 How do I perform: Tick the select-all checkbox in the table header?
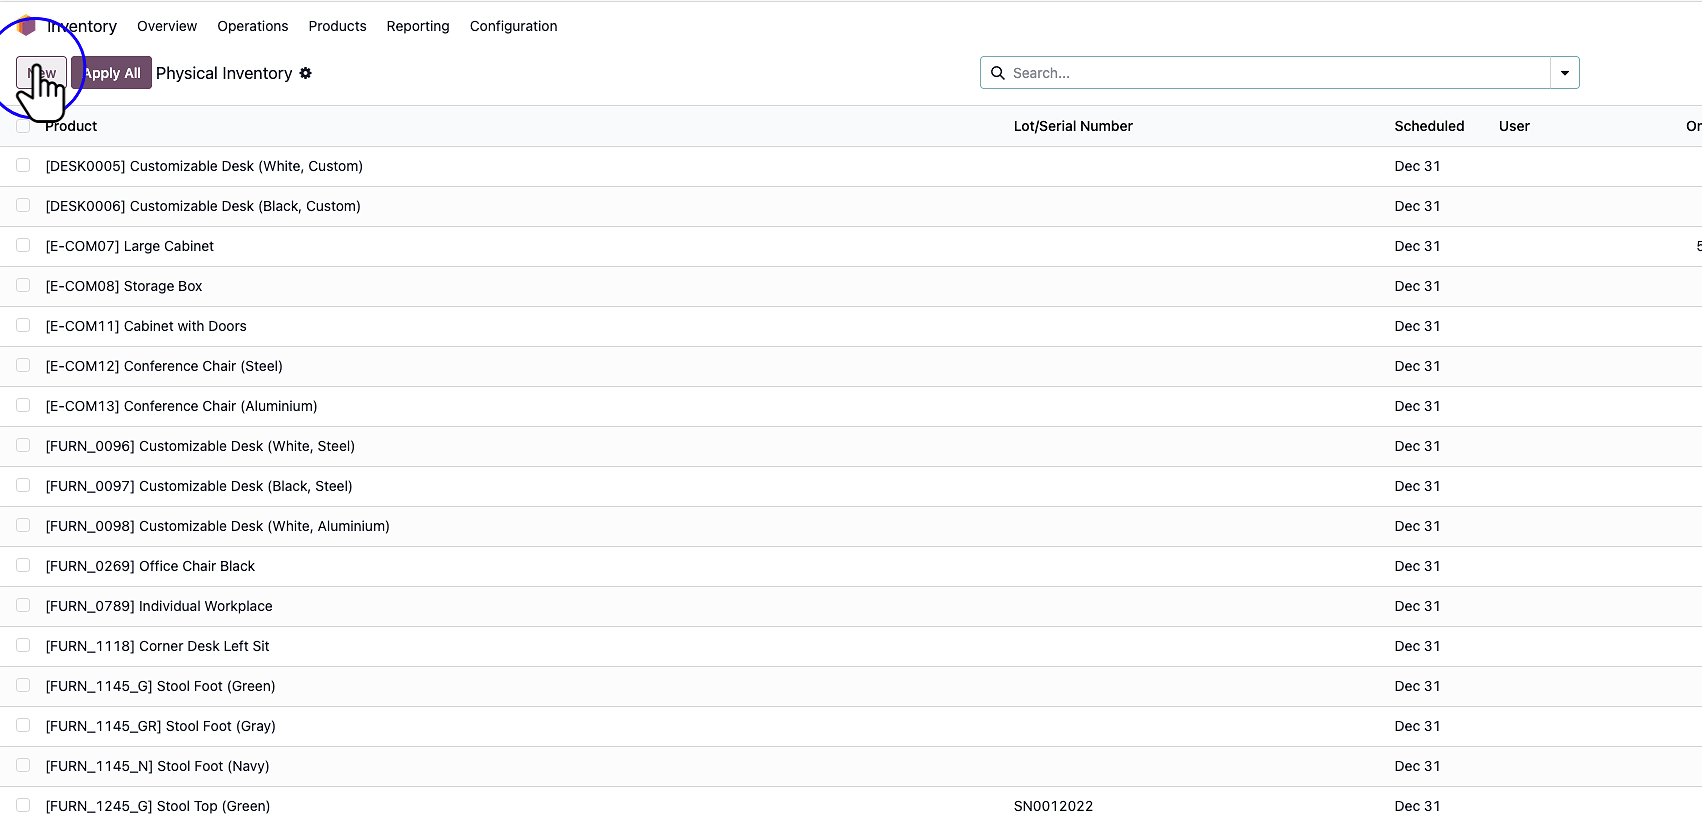(23, 126)
